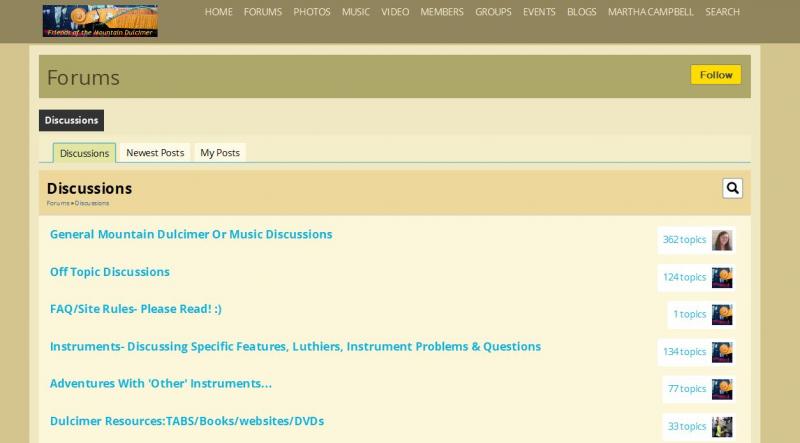This screenshot has width=800, height=443.
Task: Open Instruments- Discussing Specific Features forum
Action: (295, 347)
